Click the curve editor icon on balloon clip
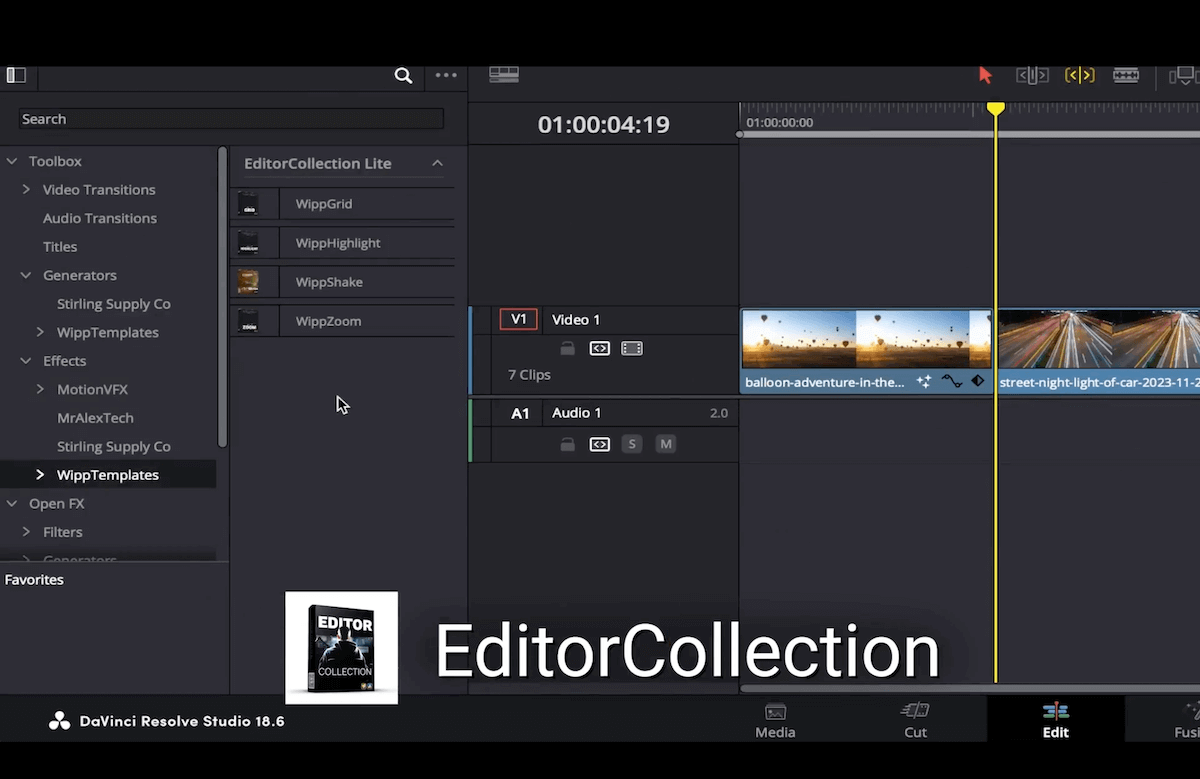The image size is (1200, 779). [x=952, y=382]
